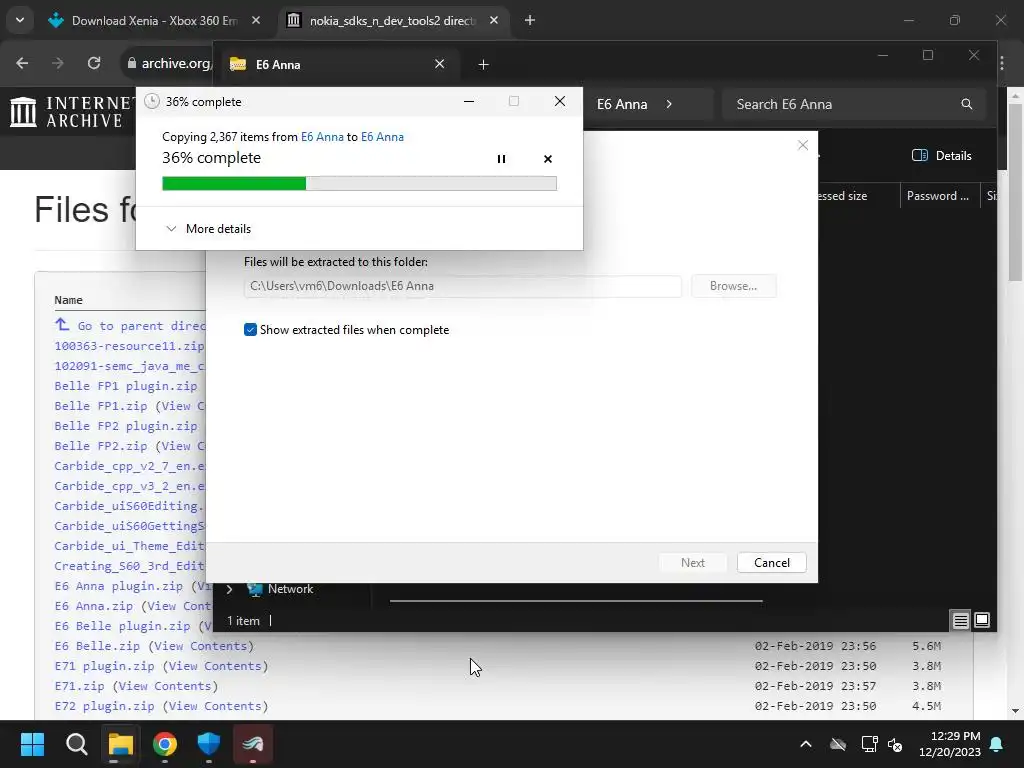Open network status tray icon
1024x768 pixels.
tap(869, 744)
